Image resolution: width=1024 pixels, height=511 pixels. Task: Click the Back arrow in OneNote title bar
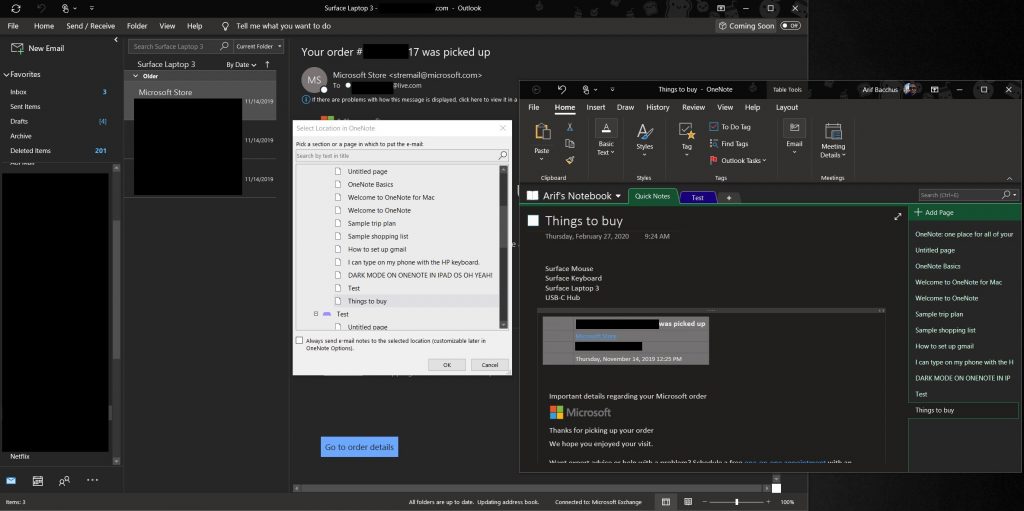536,90
